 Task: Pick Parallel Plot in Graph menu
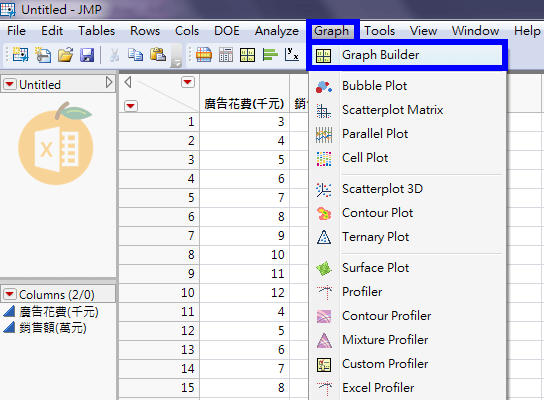pyautogui.click(x=375, y=134)
